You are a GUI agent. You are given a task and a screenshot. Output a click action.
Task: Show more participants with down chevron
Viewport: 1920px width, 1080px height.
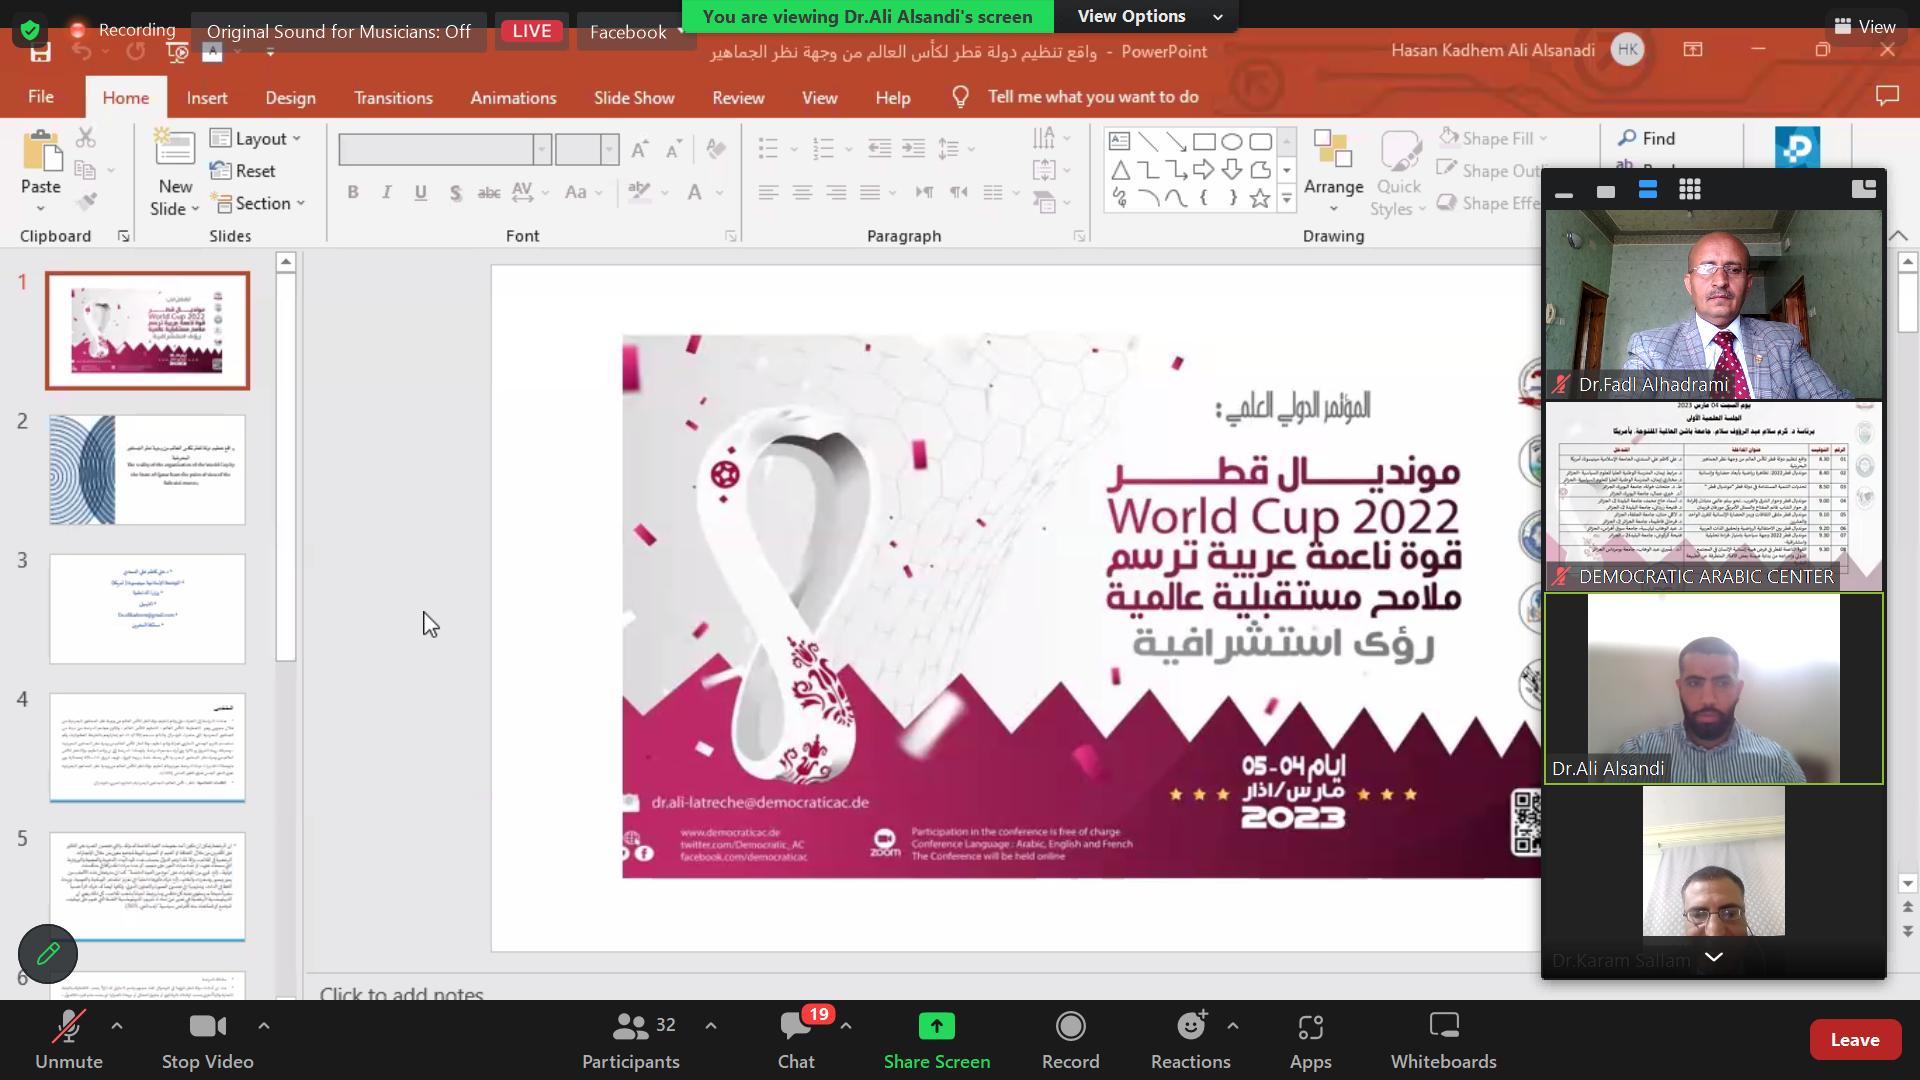point(1713,957)
